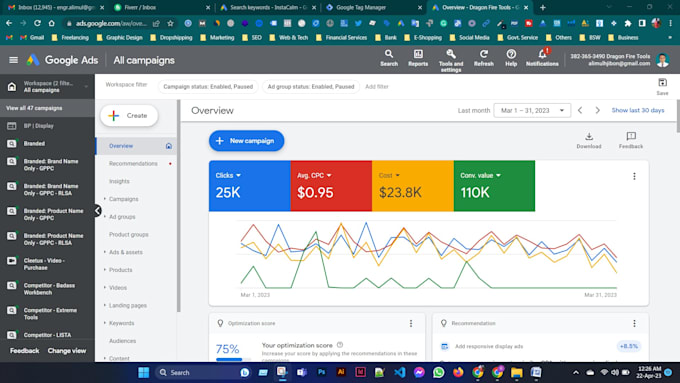Open Product groups in the page menu
The width and height of the screenshot is (680, 383).
[129, 234]
